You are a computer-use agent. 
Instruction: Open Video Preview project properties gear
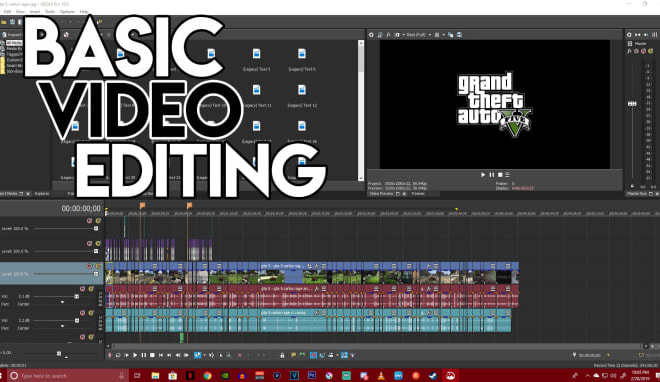point(371,35)
